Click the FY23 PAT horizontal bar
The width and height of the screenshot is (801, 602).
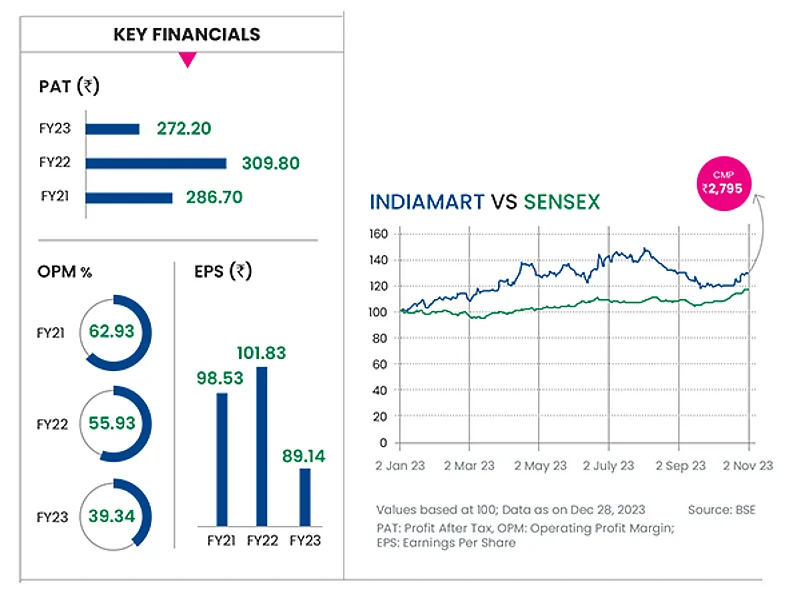tap(112, 129)
